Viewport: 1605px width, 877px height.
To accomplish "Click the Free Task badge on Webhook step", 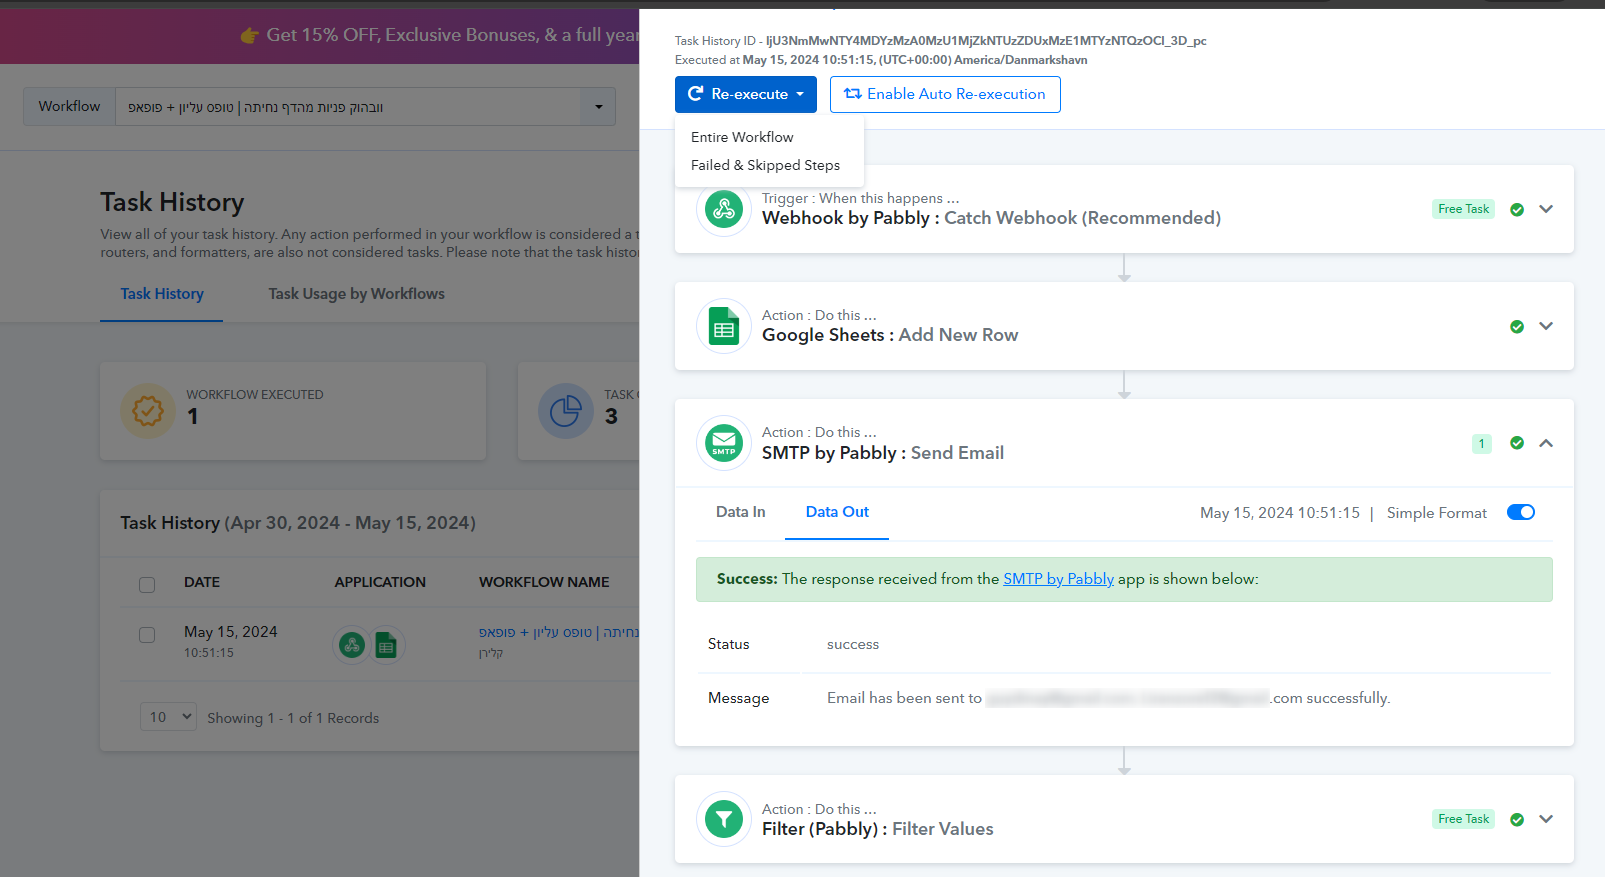I will click(1464, 209).
